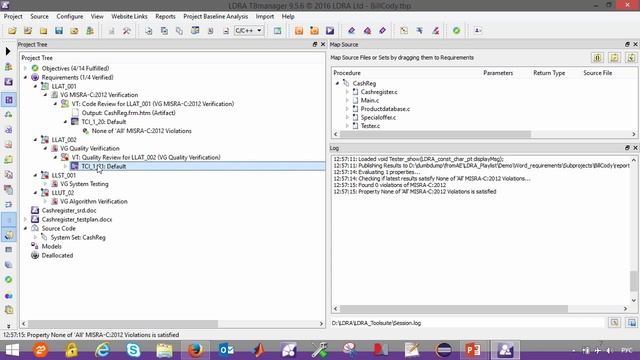640x360 pixels.
Task: Click the Session.log path field
Action: click(x=467, y=323)
